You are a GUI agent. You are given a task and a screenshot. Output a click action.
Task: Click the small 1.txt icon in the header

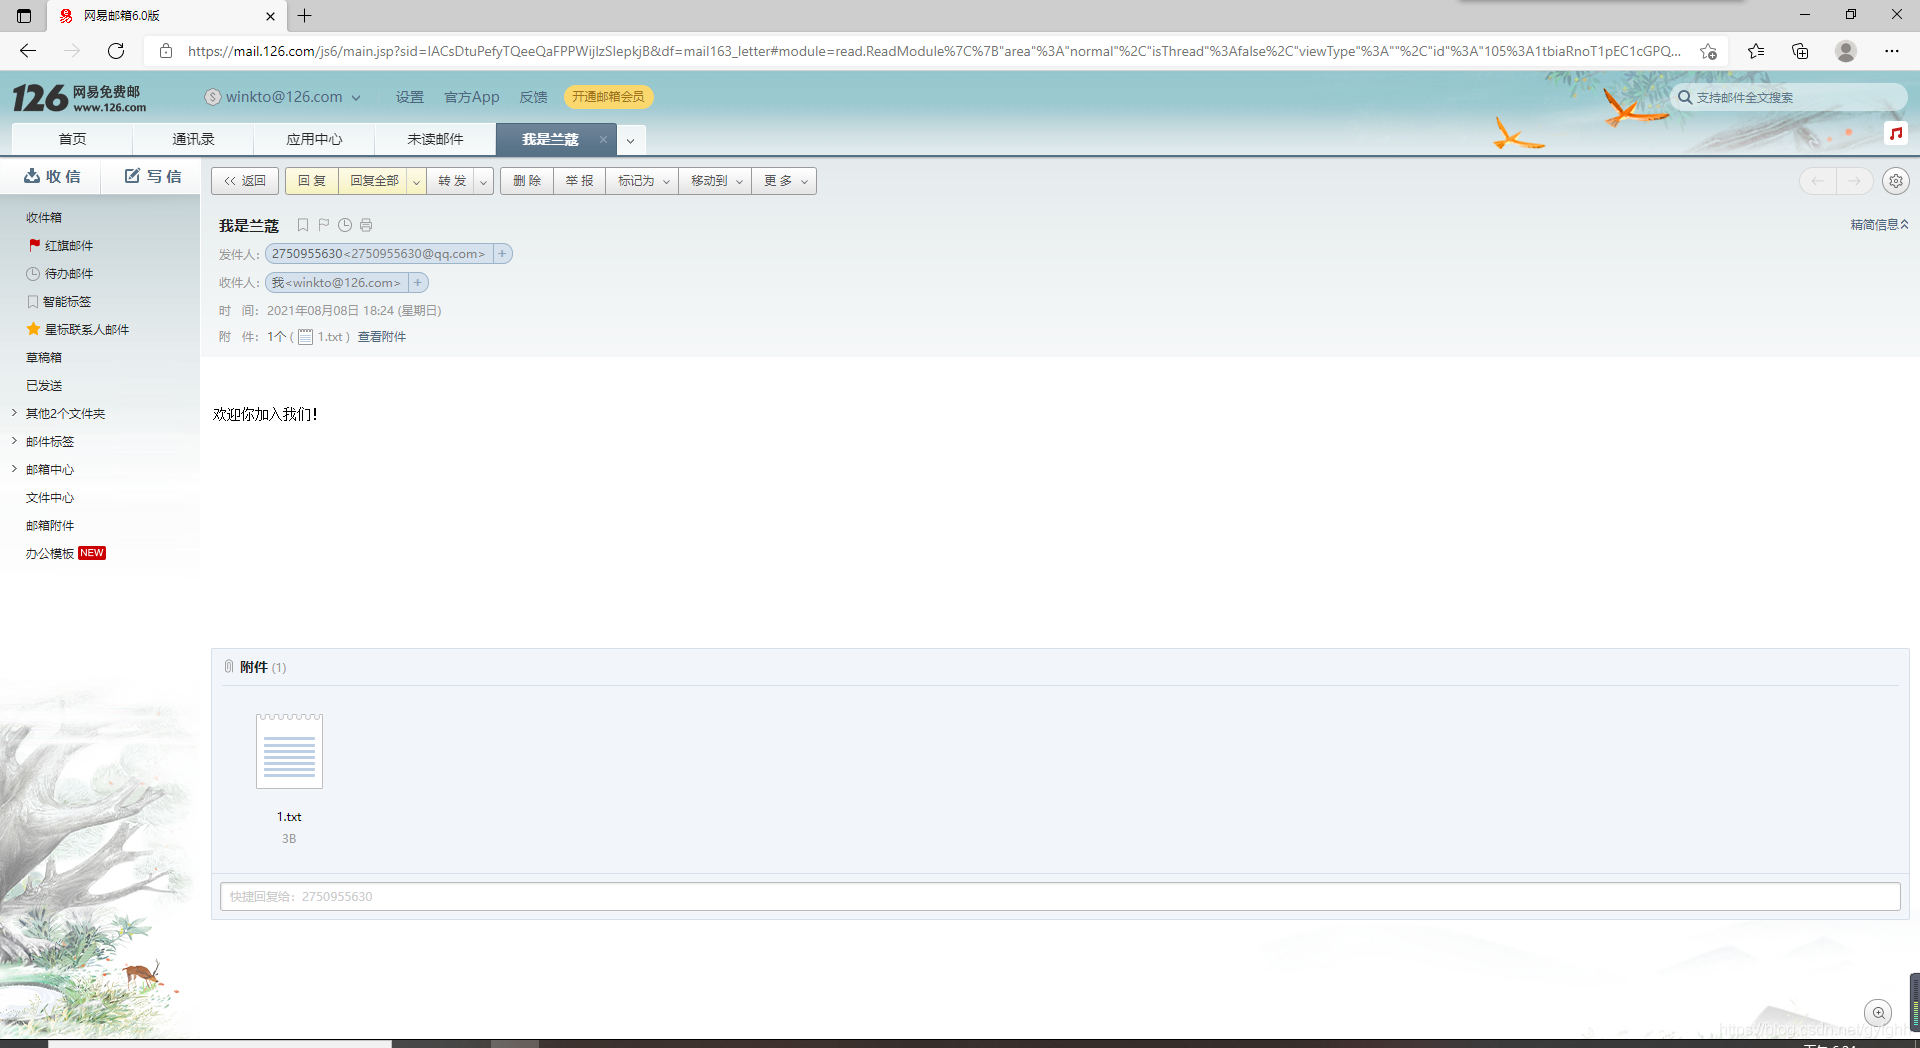click(306, 337)
